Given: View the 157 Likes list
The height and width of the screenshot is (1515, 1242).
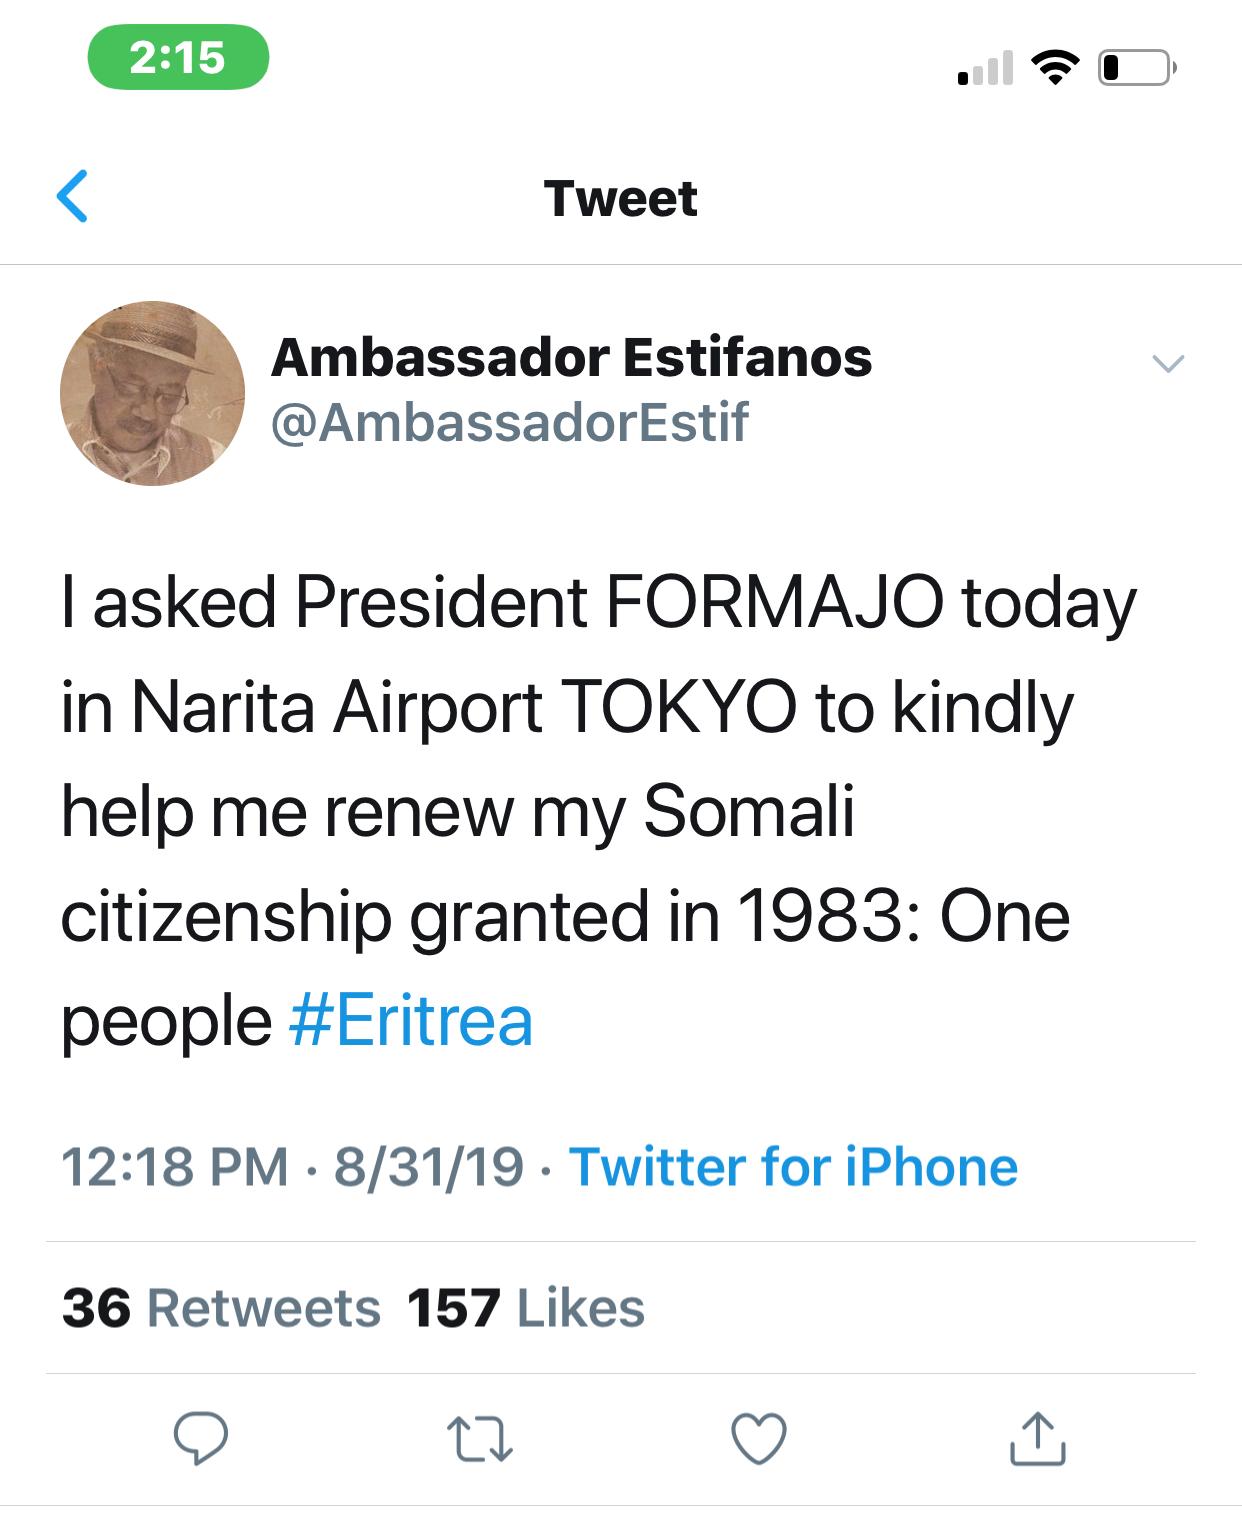Looking at the screenshot, I should [x=526, y=1308].
